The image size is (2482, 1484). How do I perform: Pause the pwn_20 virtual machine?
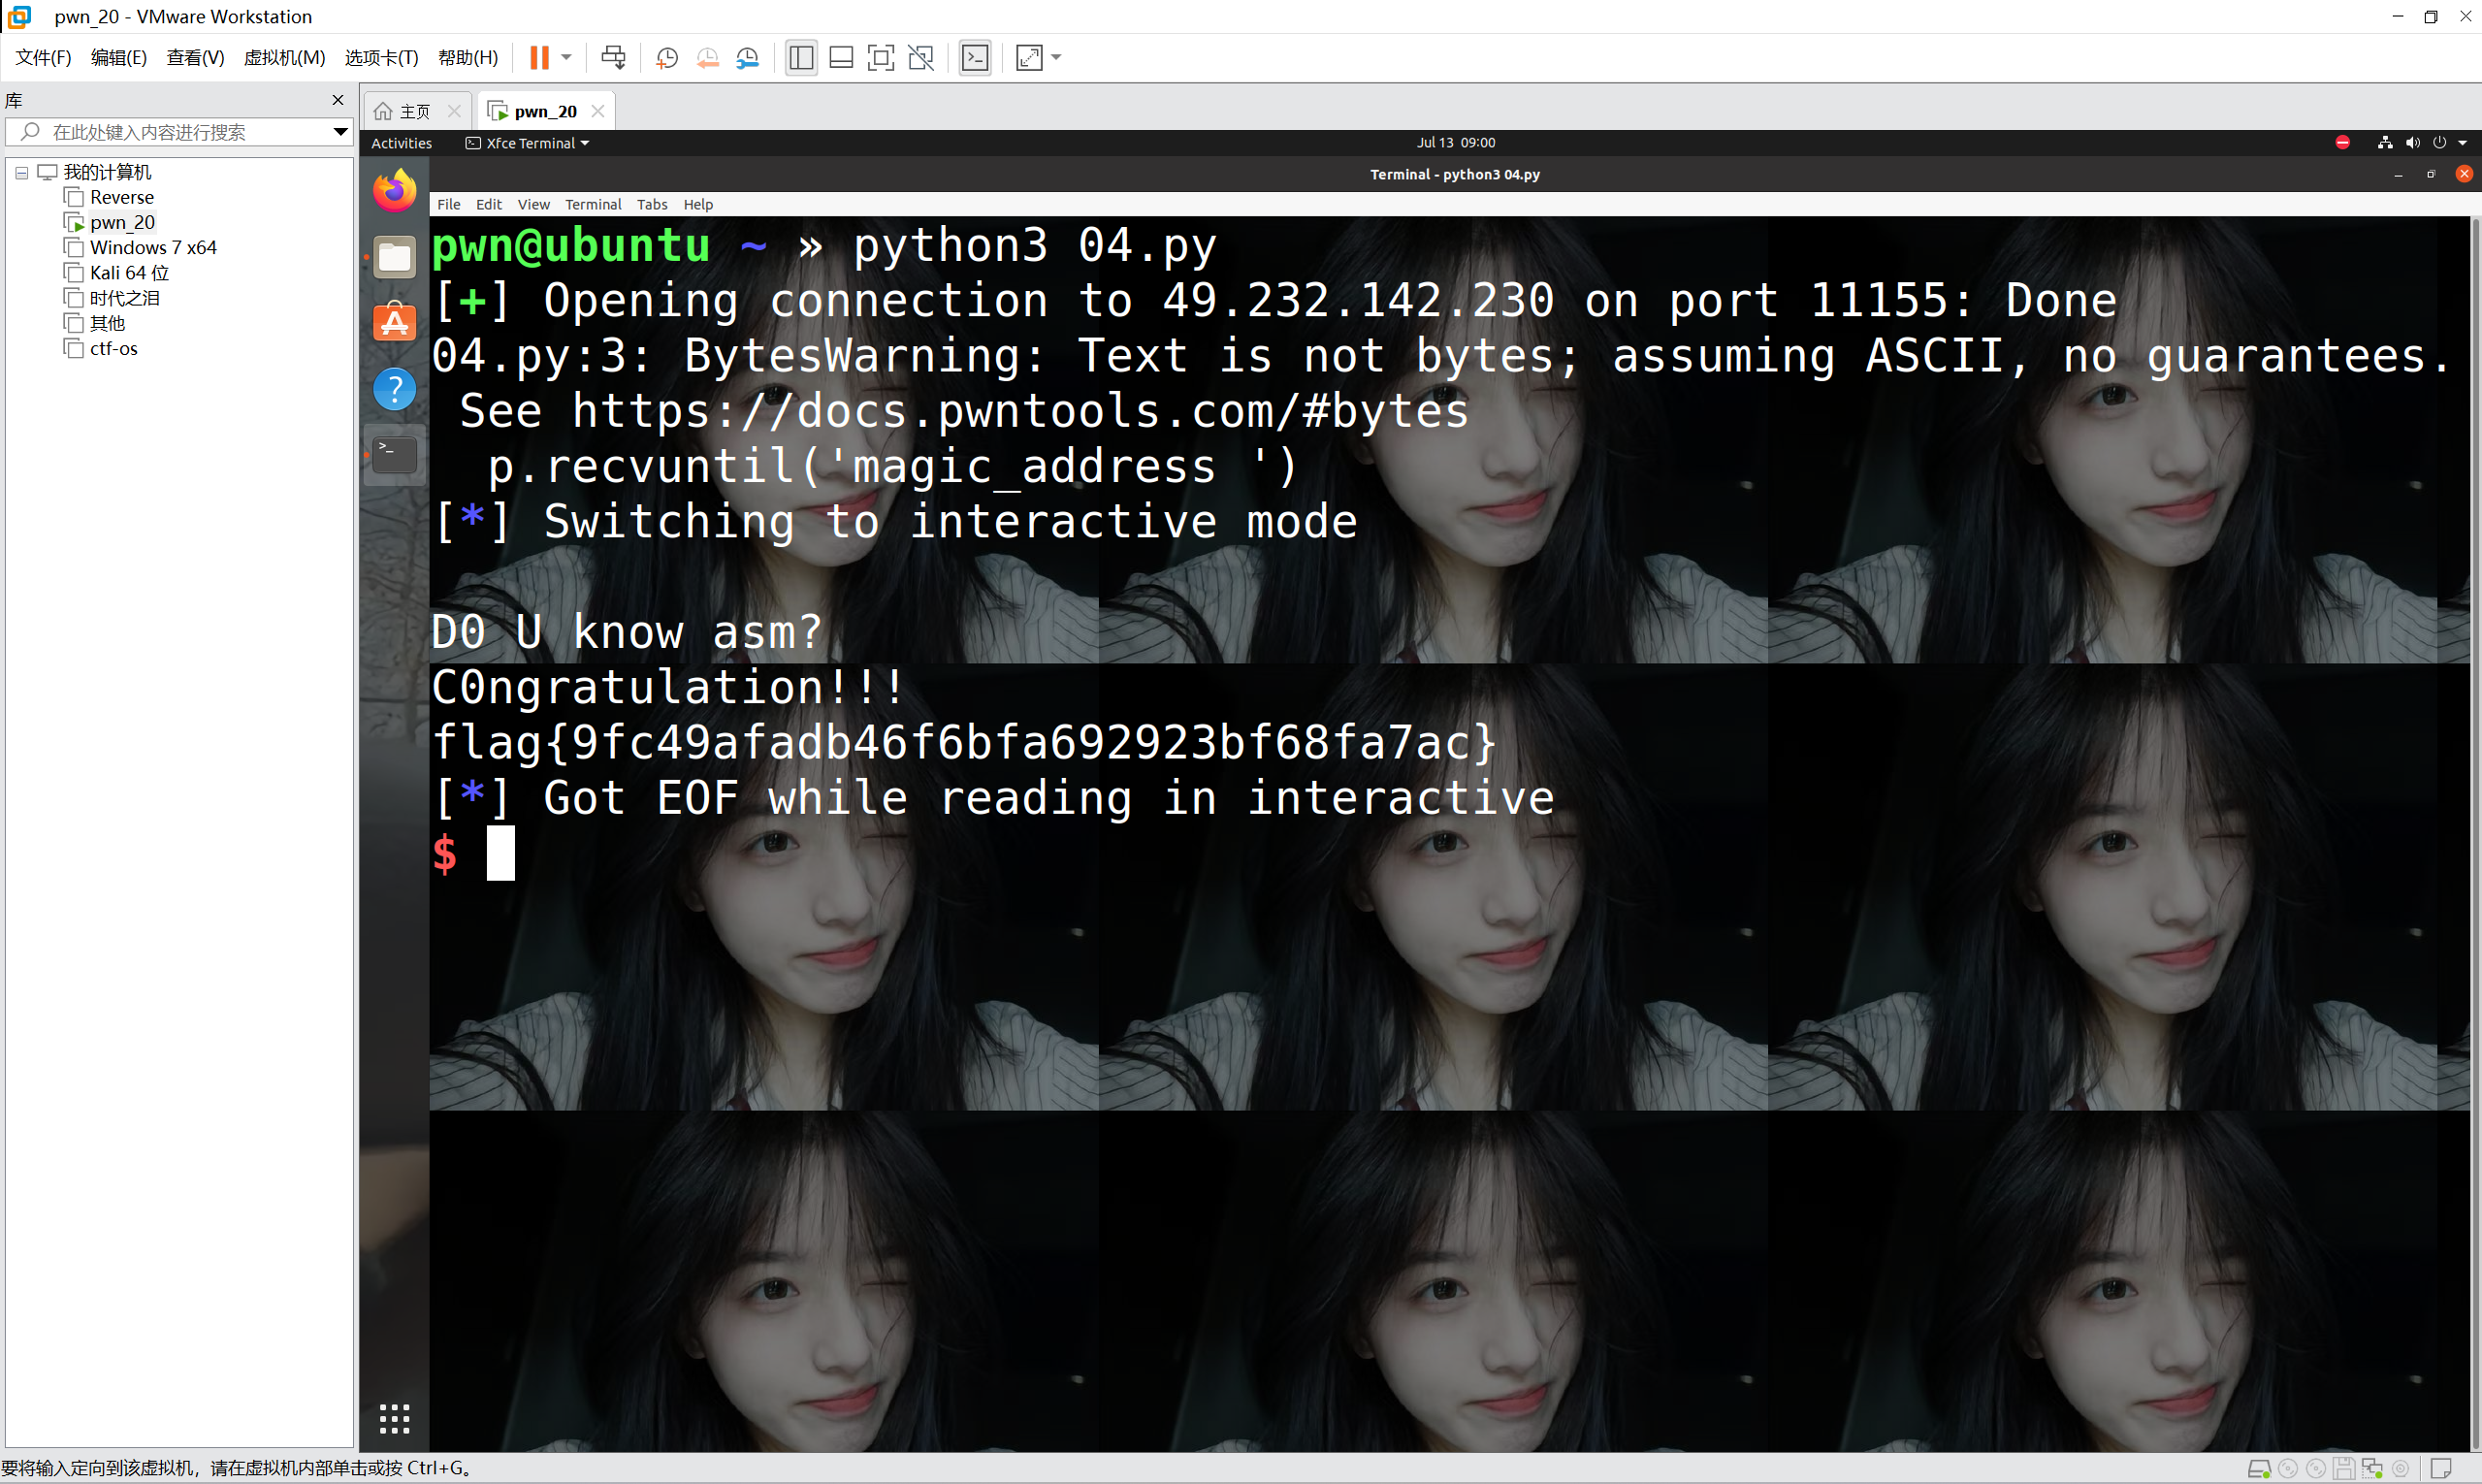(x=539, y=58)
